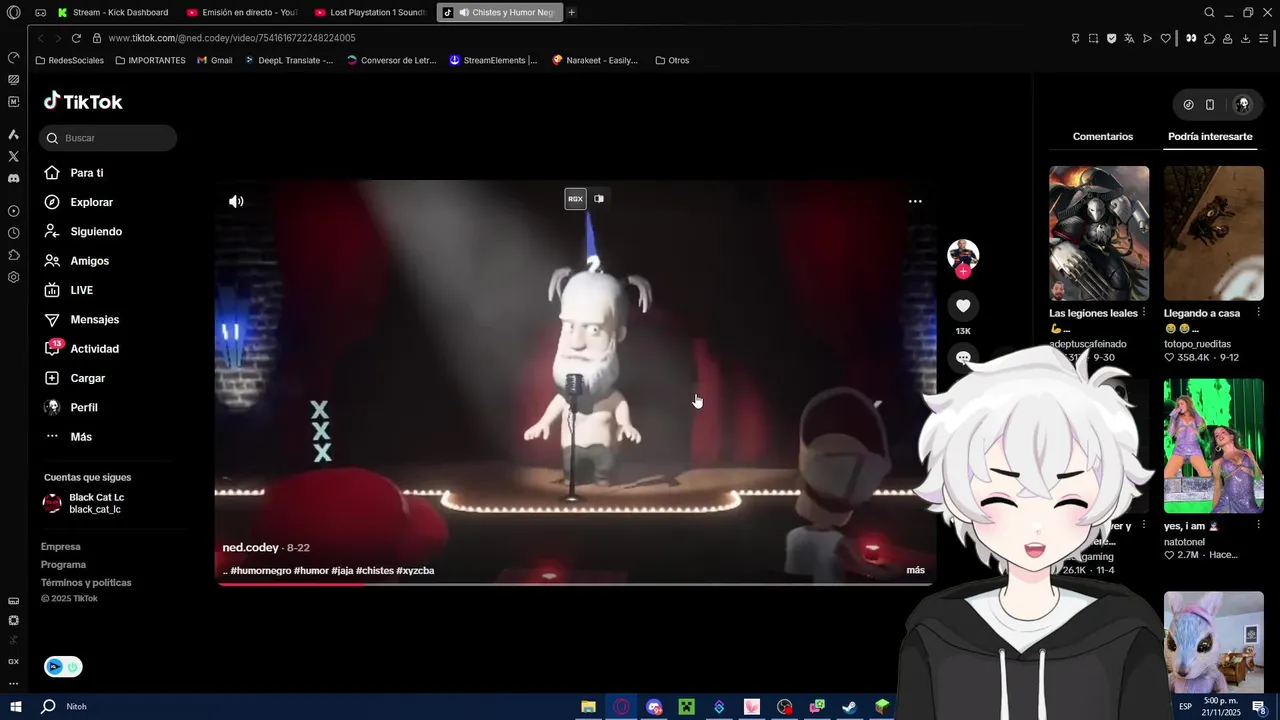Switch to the Emisión en directo YouTube tab
The image size is (1280, 720).
[243, 12]
